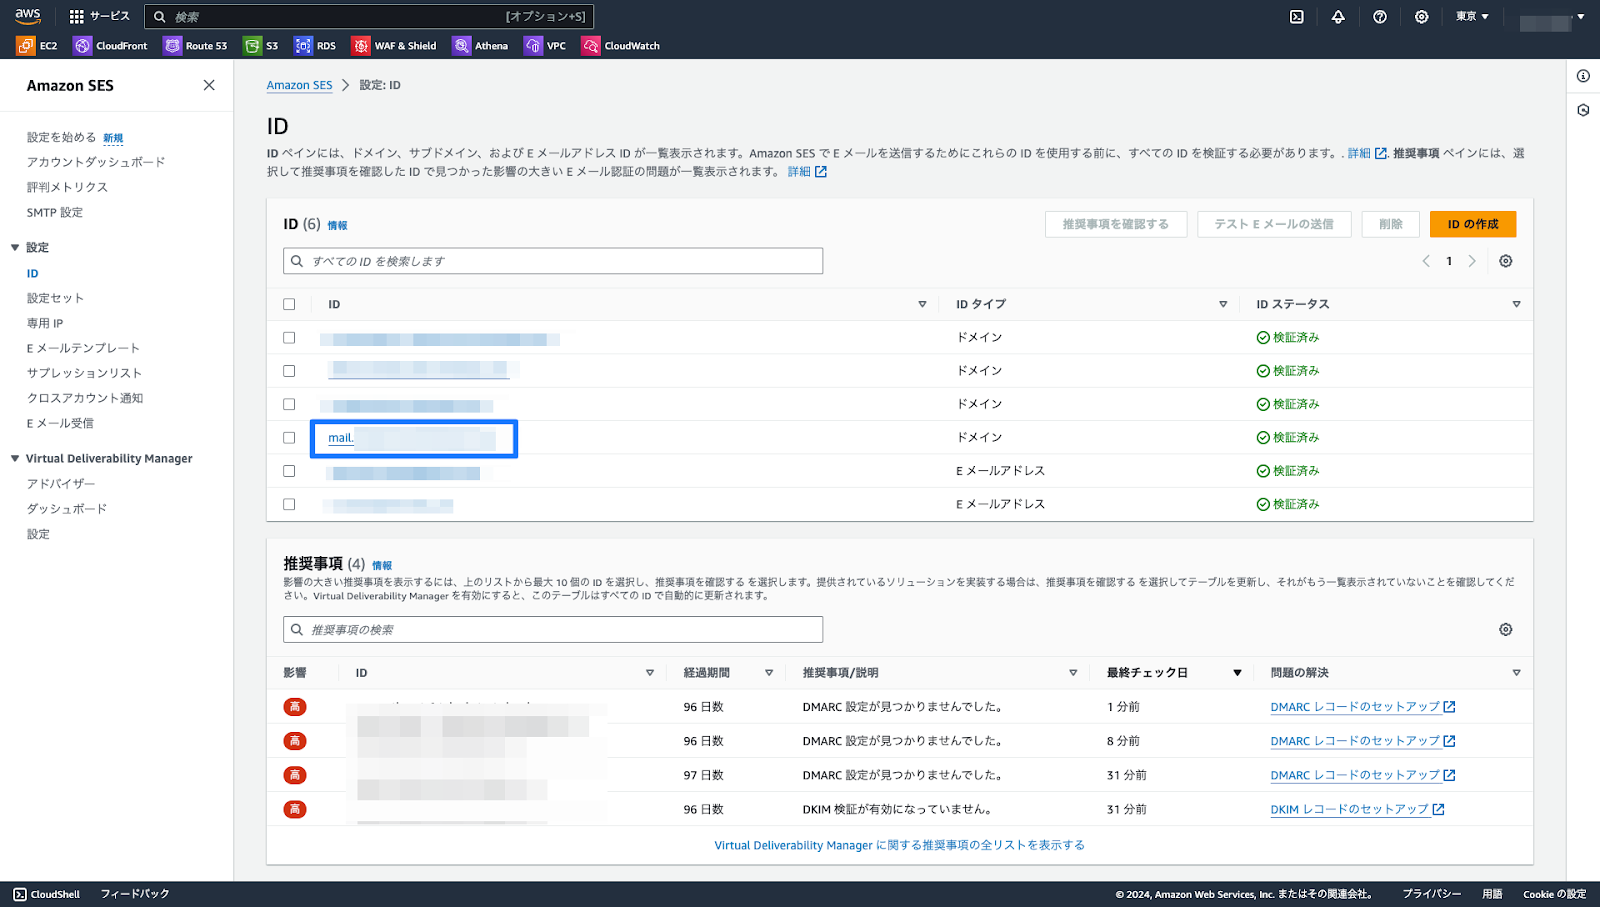The width and height of the screenshot is (1600, 907).
Task: Select the checkbox for the mail. domain row
Action: point(289,437)
